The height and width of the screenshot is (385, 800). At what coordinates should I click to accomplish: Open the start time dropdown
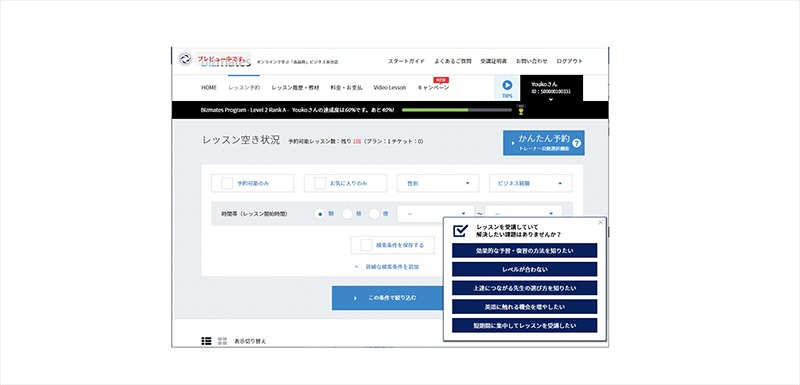(x=436, y=214)
